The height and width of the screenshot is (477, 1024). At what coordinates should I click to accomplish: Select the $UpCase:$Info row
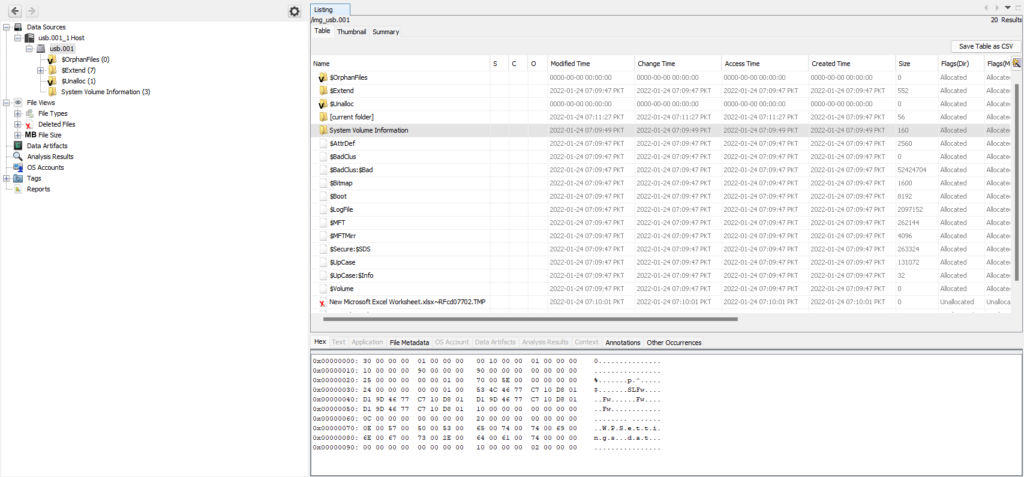point(662,276)
